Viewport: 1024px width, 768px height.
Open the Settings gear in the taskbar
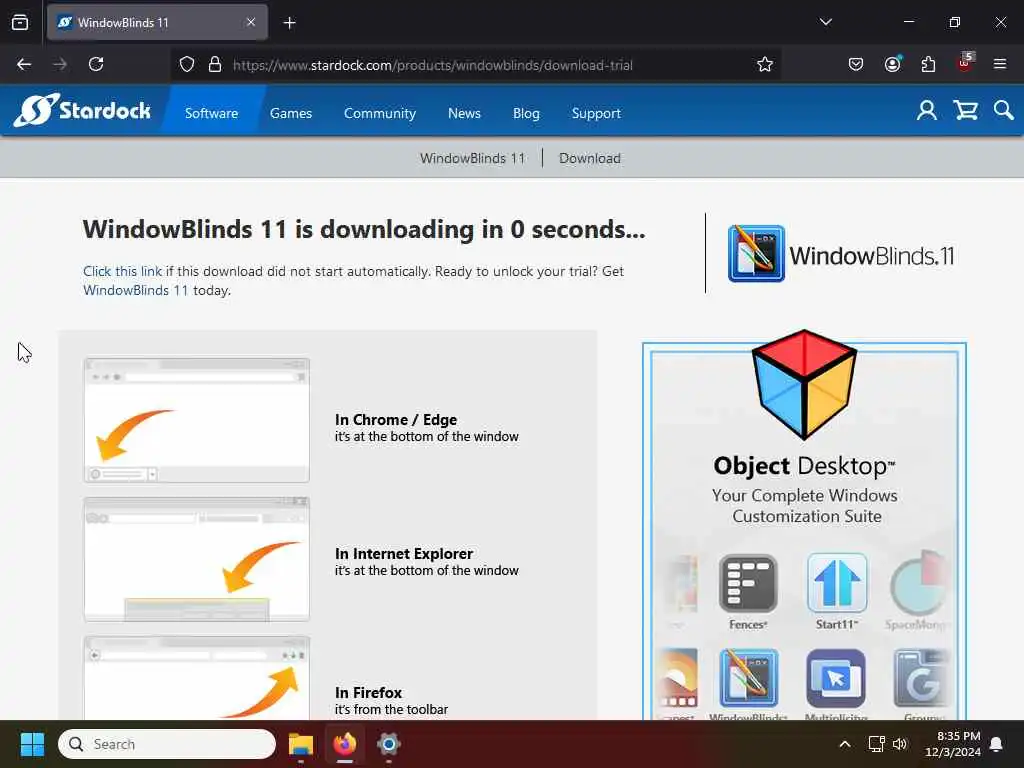coord(389,744)
